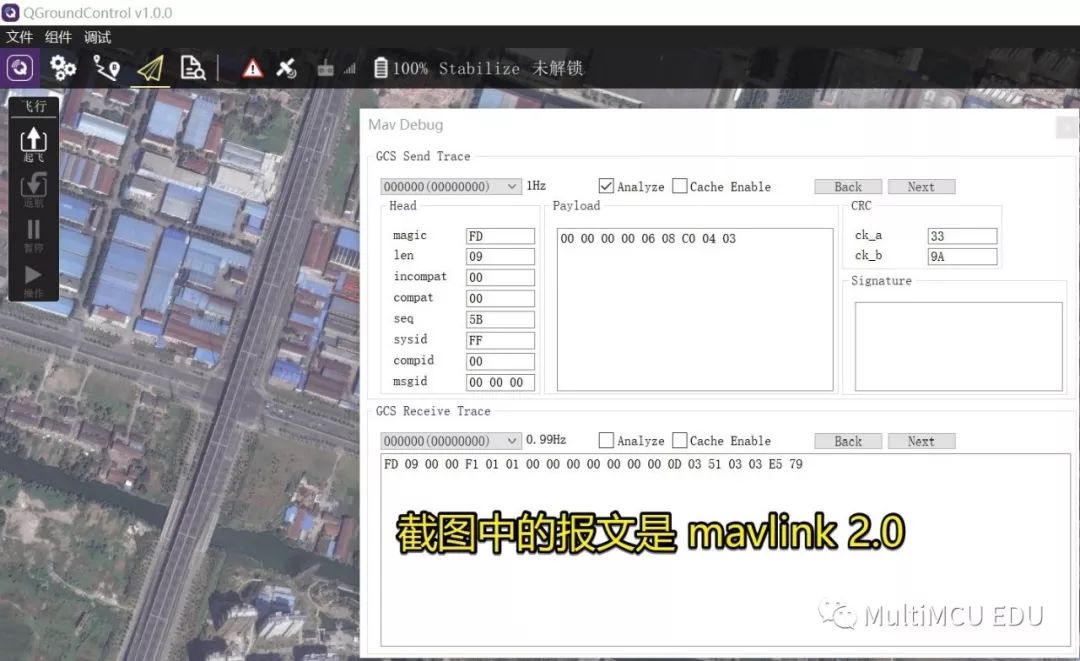Open the Stabilize flight mode selector

click(479, 68)
